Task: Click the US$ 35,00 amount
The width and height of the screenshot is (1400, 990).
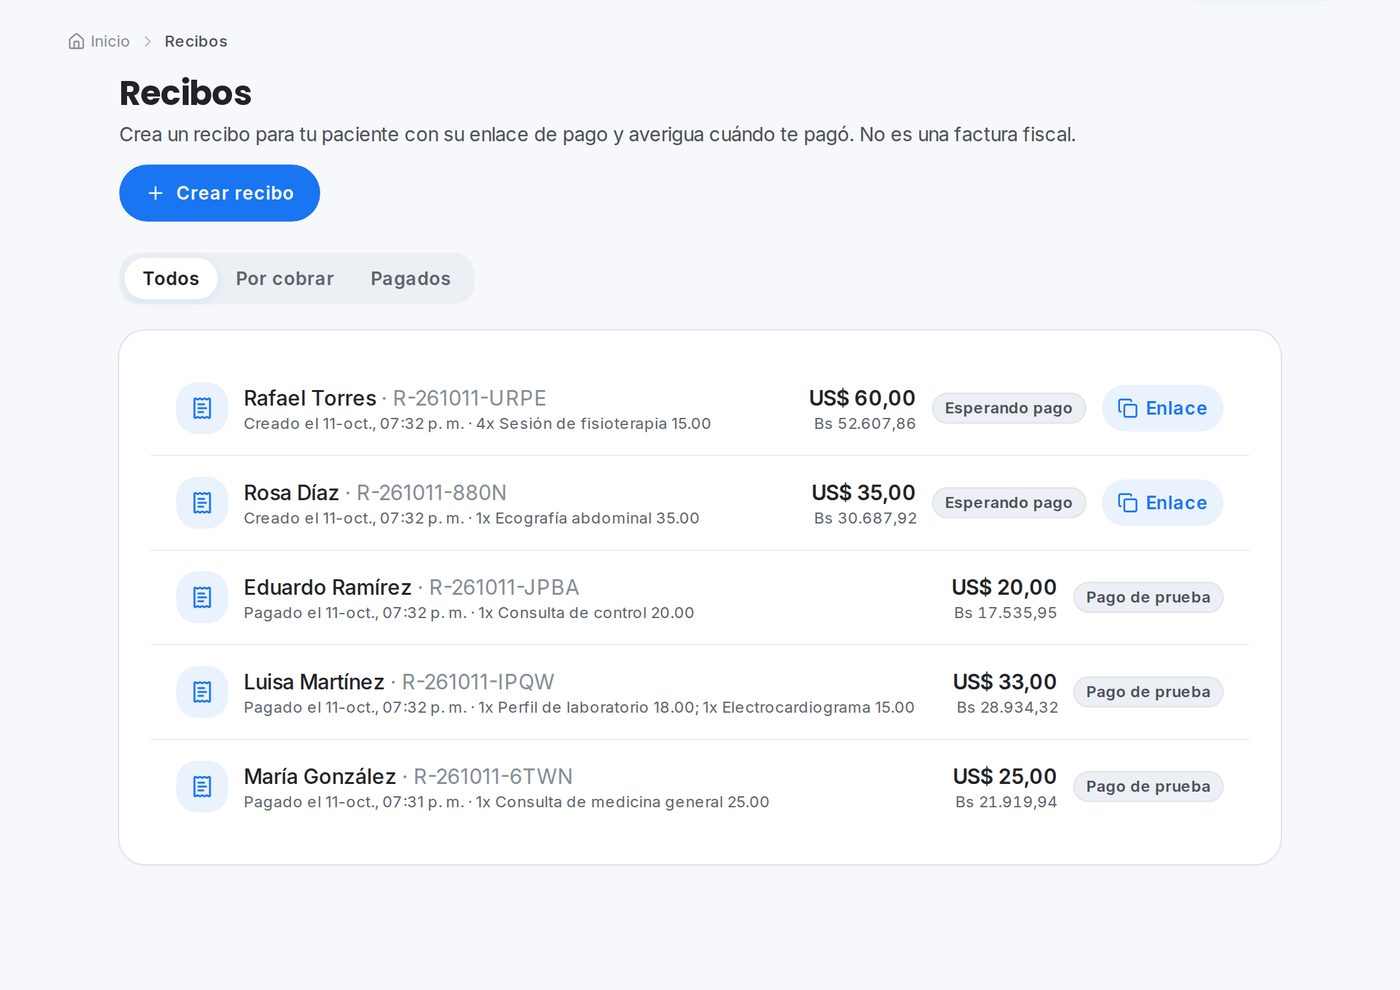Action: 864,493
